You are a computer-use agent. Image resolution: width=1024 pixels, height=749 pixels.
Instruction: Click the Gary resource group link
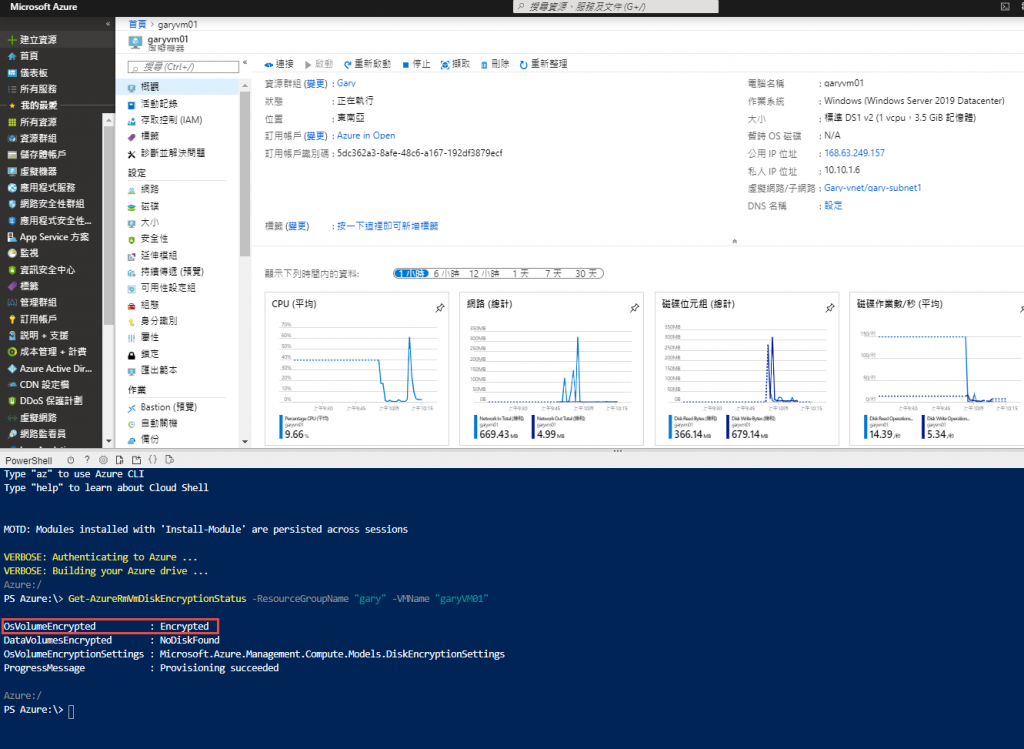(346, 84)
